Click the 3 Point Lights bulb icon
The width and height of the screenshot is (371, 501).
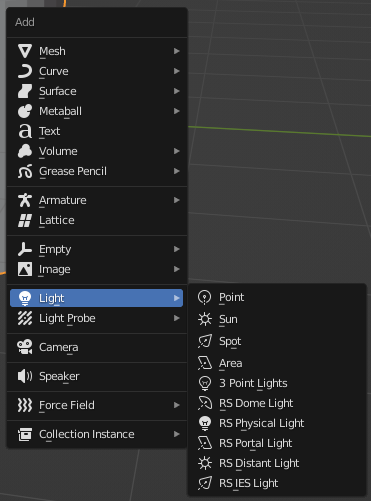(x=205, y=383)
